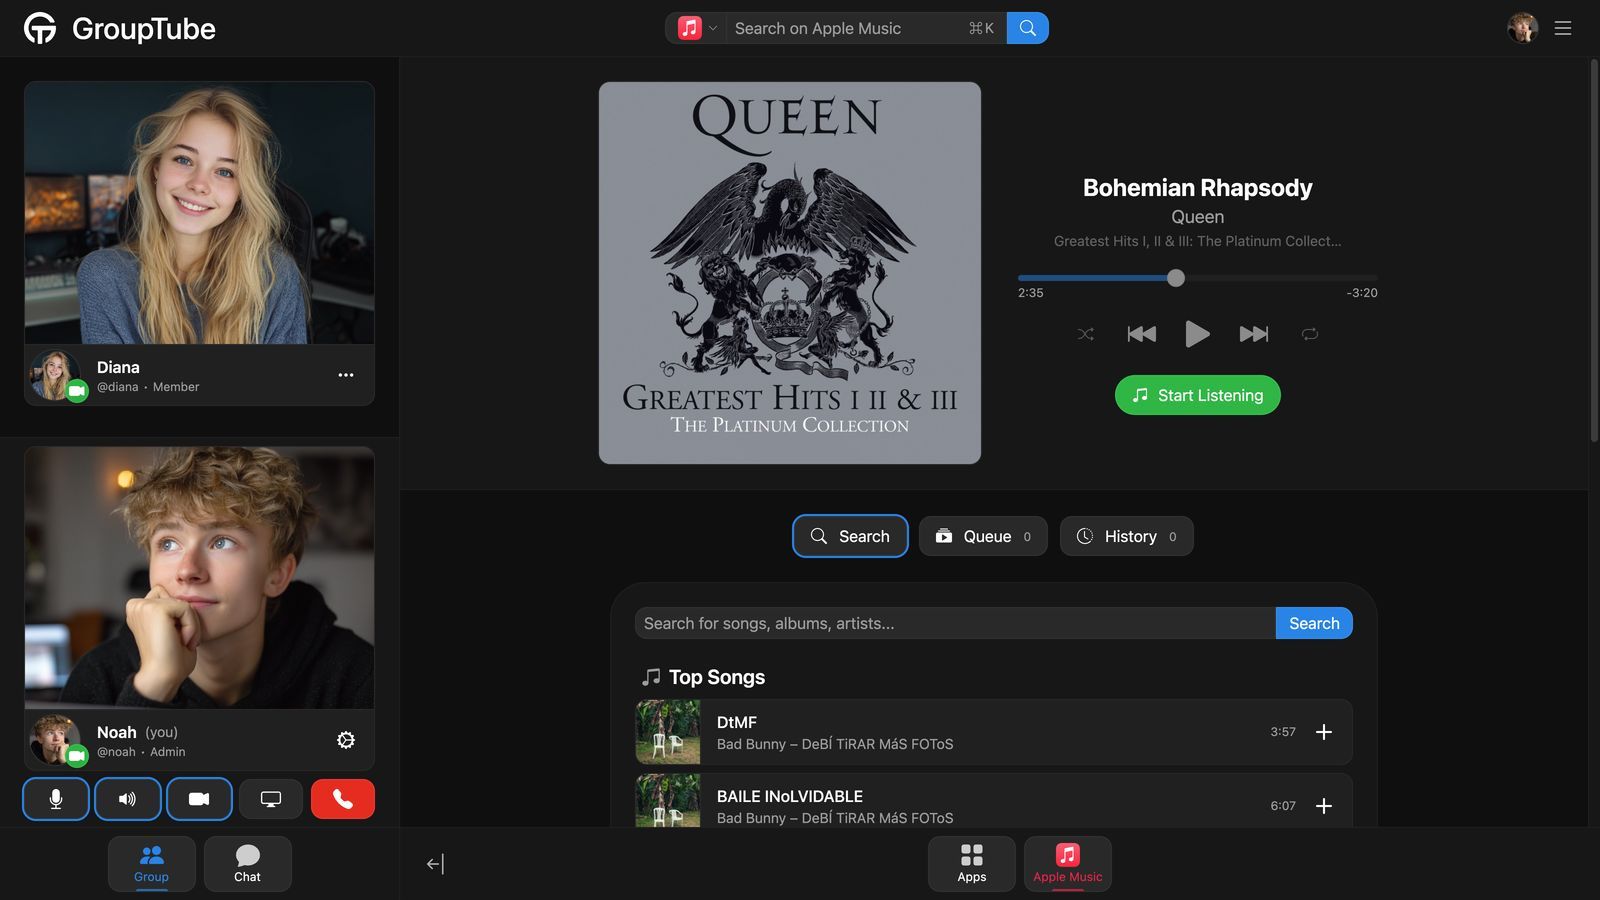This screenshot has width=1600, height=900.
Task: Toggle the microphone on or off
Action: [x=56, y=799]
